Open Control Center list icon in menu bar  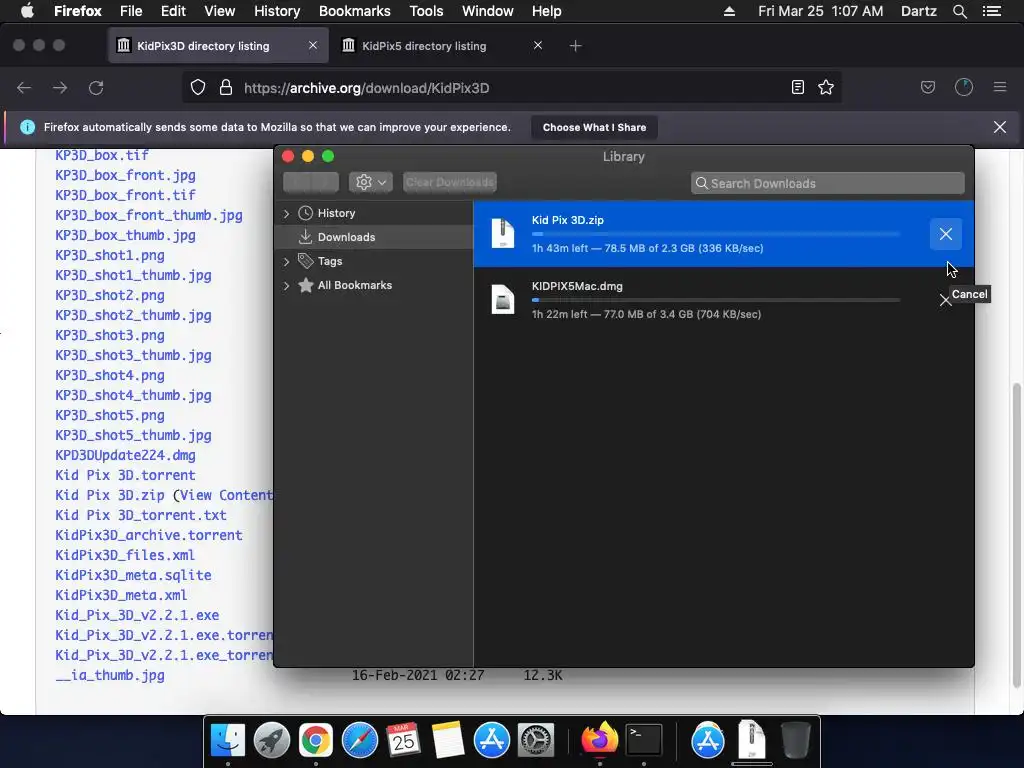pyautogui.click(x=992, y=11)
